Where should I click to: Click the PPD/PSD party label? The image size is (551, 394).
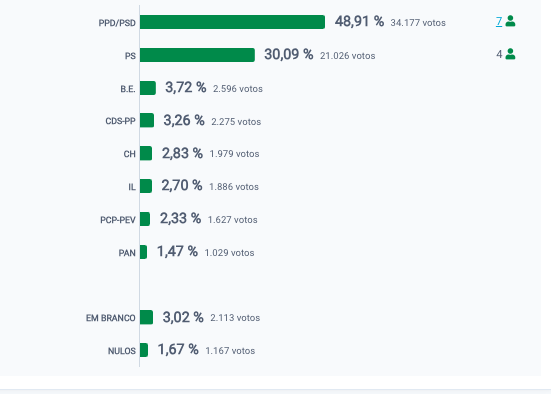[x=117, y=23]
